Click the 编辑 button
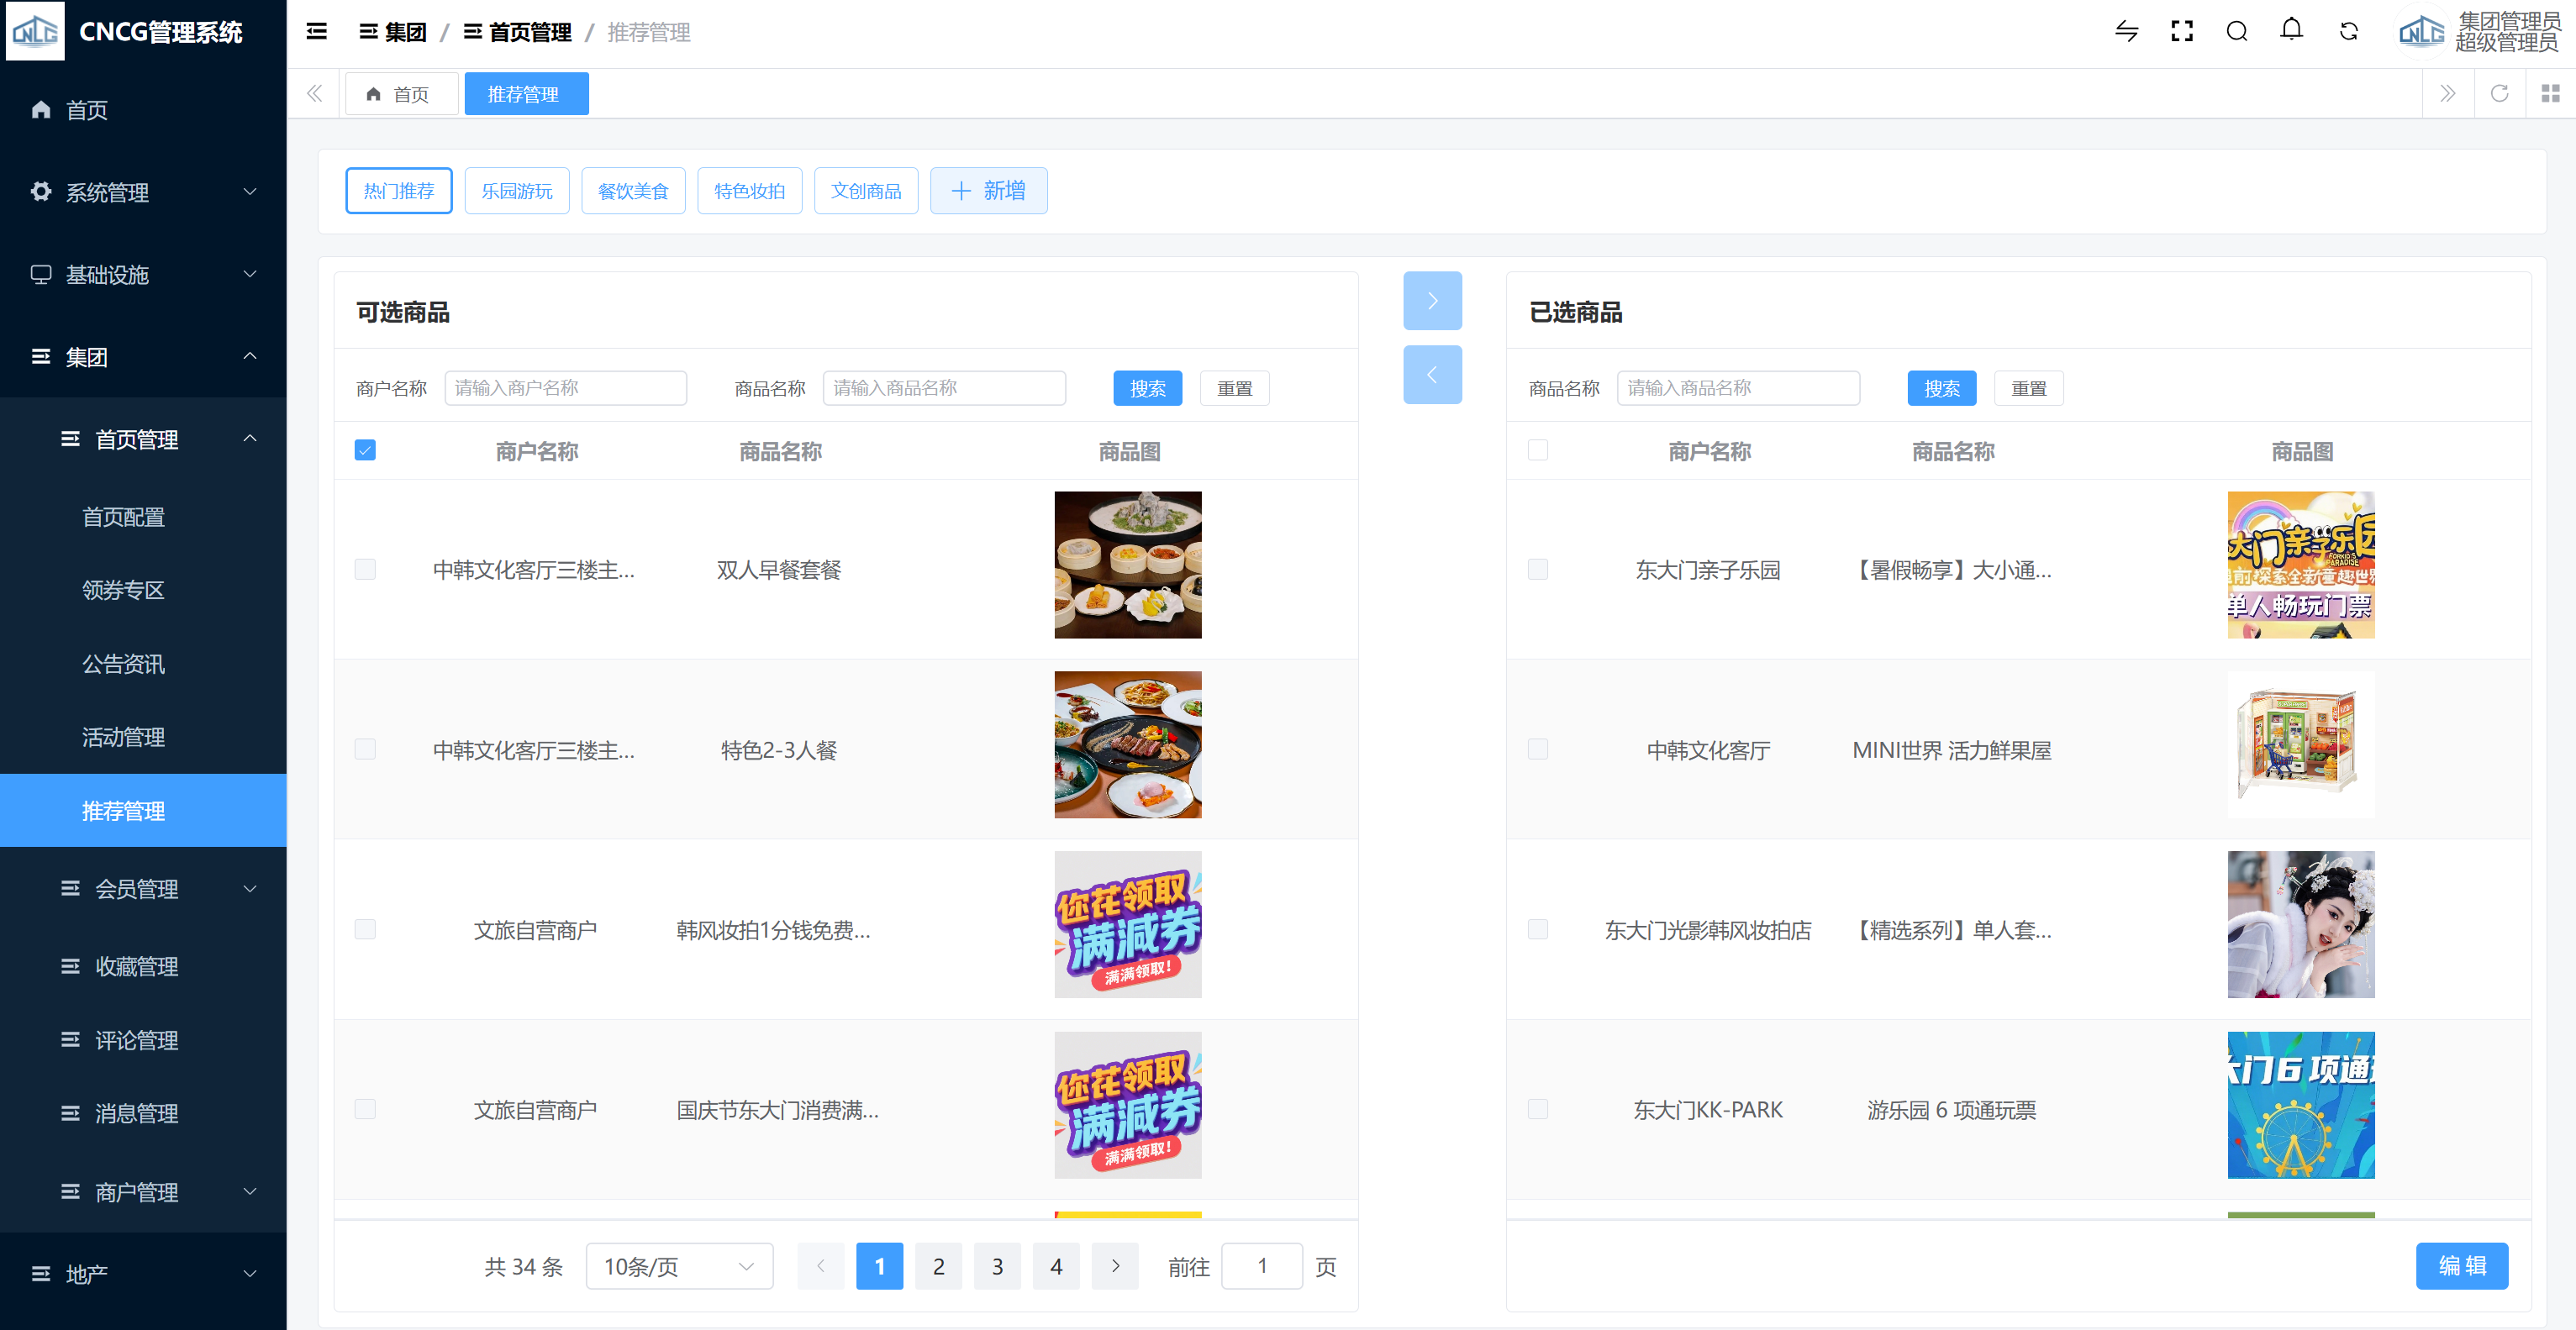 pos(2461,1266)
